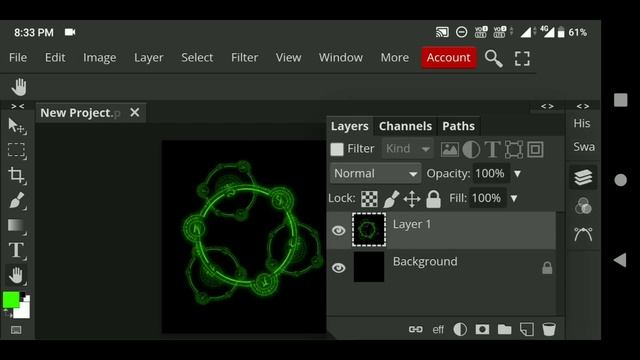Open the File menu
The image size is (640, 360).
(18, 58)
